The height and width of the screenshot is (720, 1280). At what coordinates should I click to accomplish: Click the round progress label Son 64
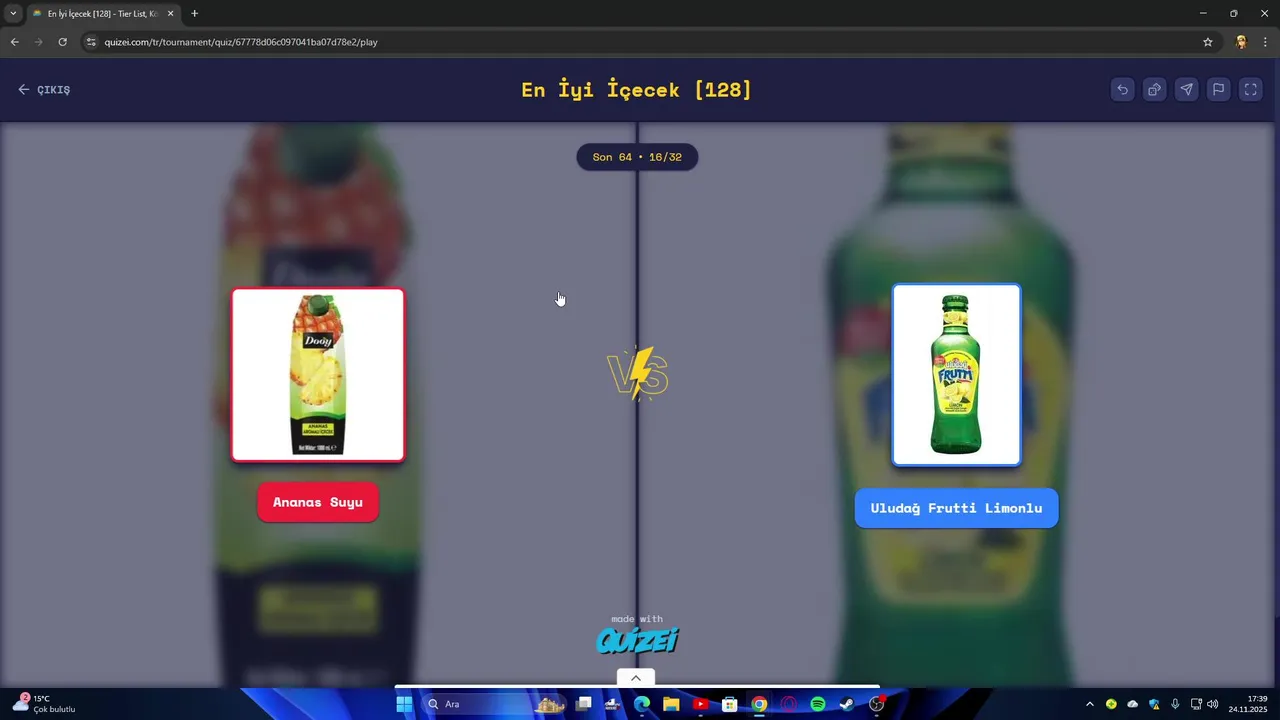click(637, 157)
